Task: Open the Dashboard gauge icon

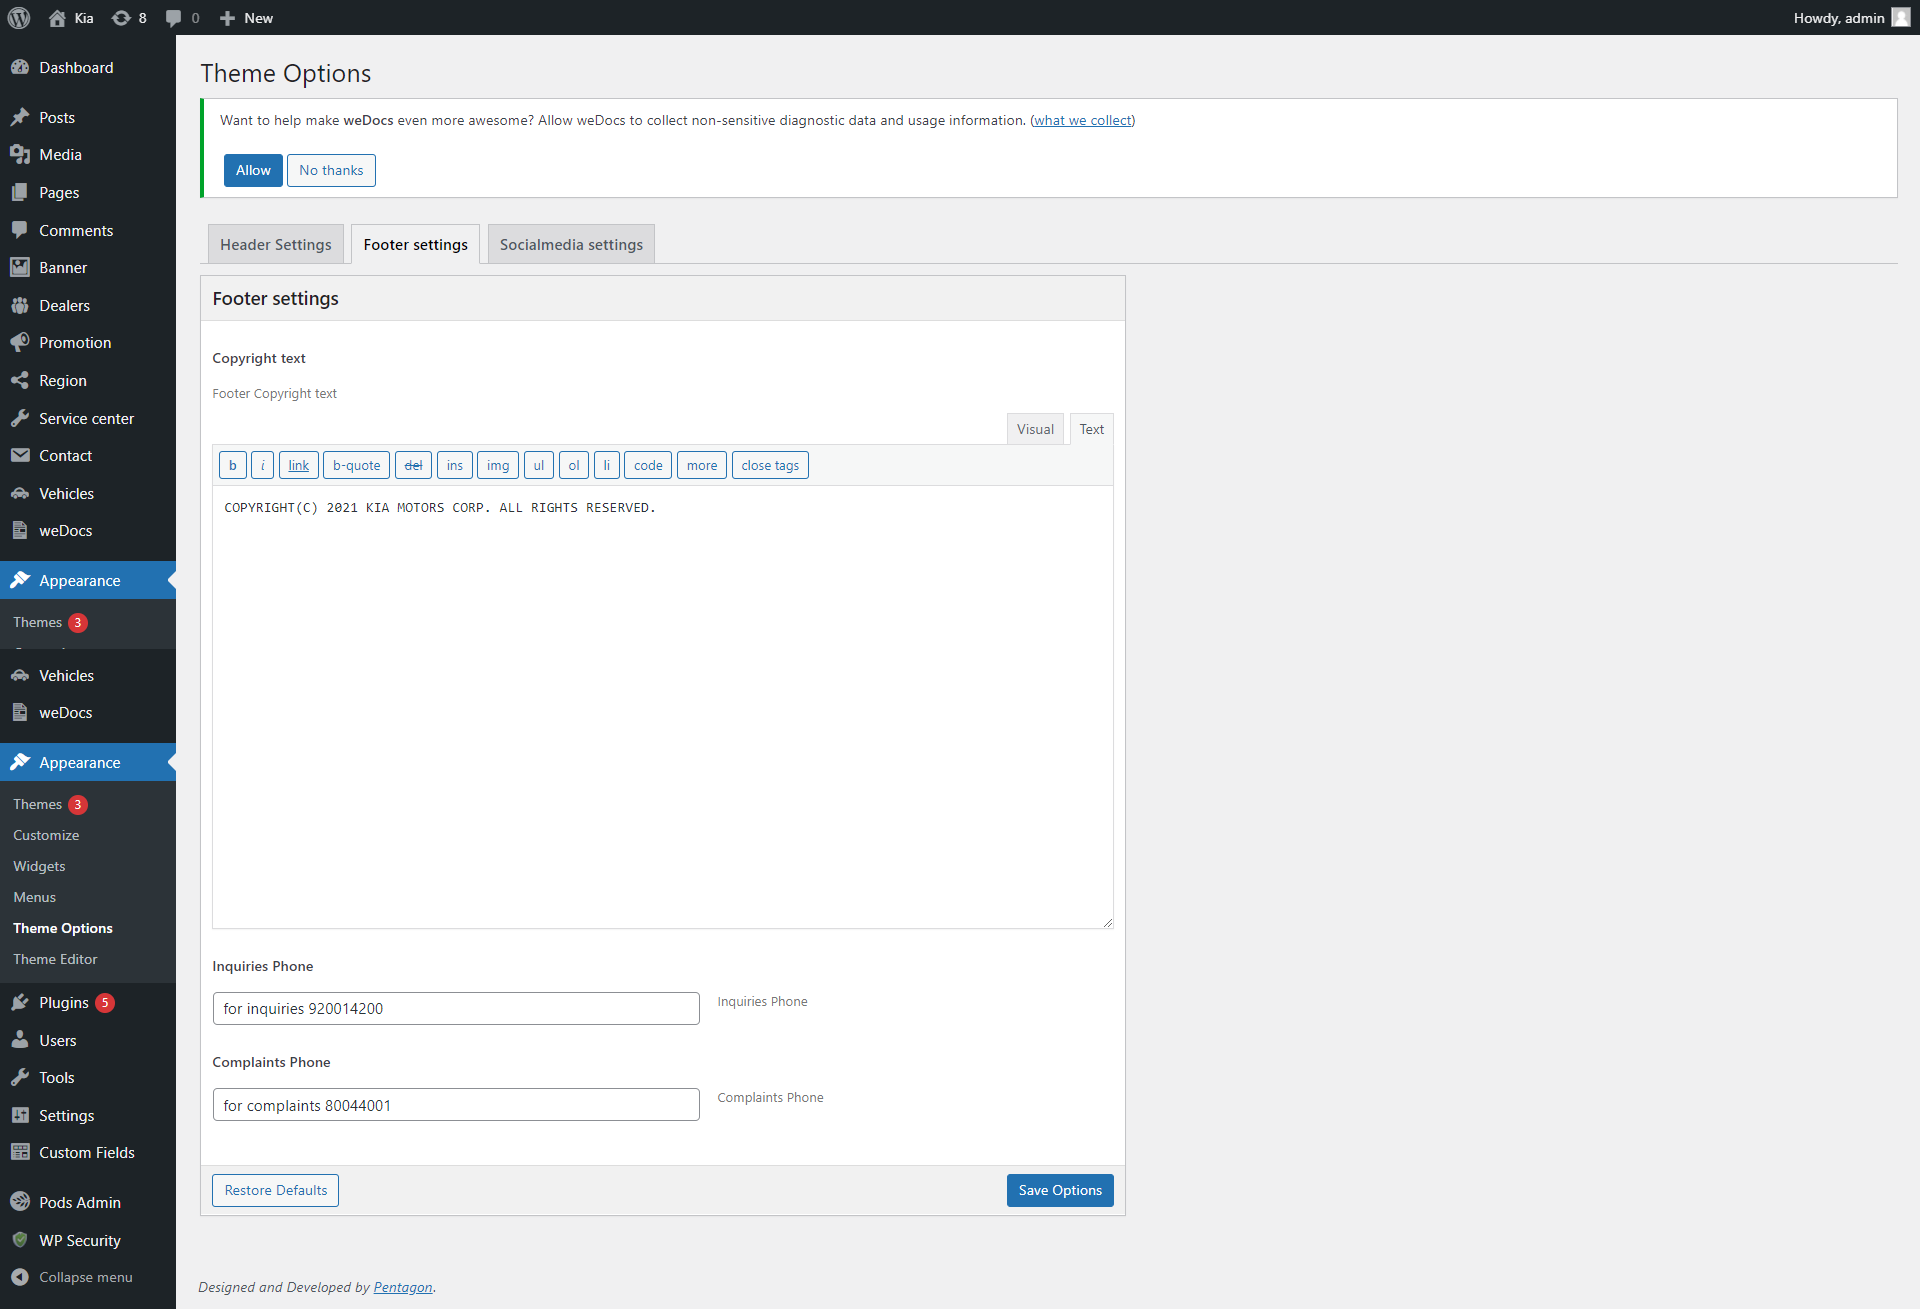Action: [20, 67]
